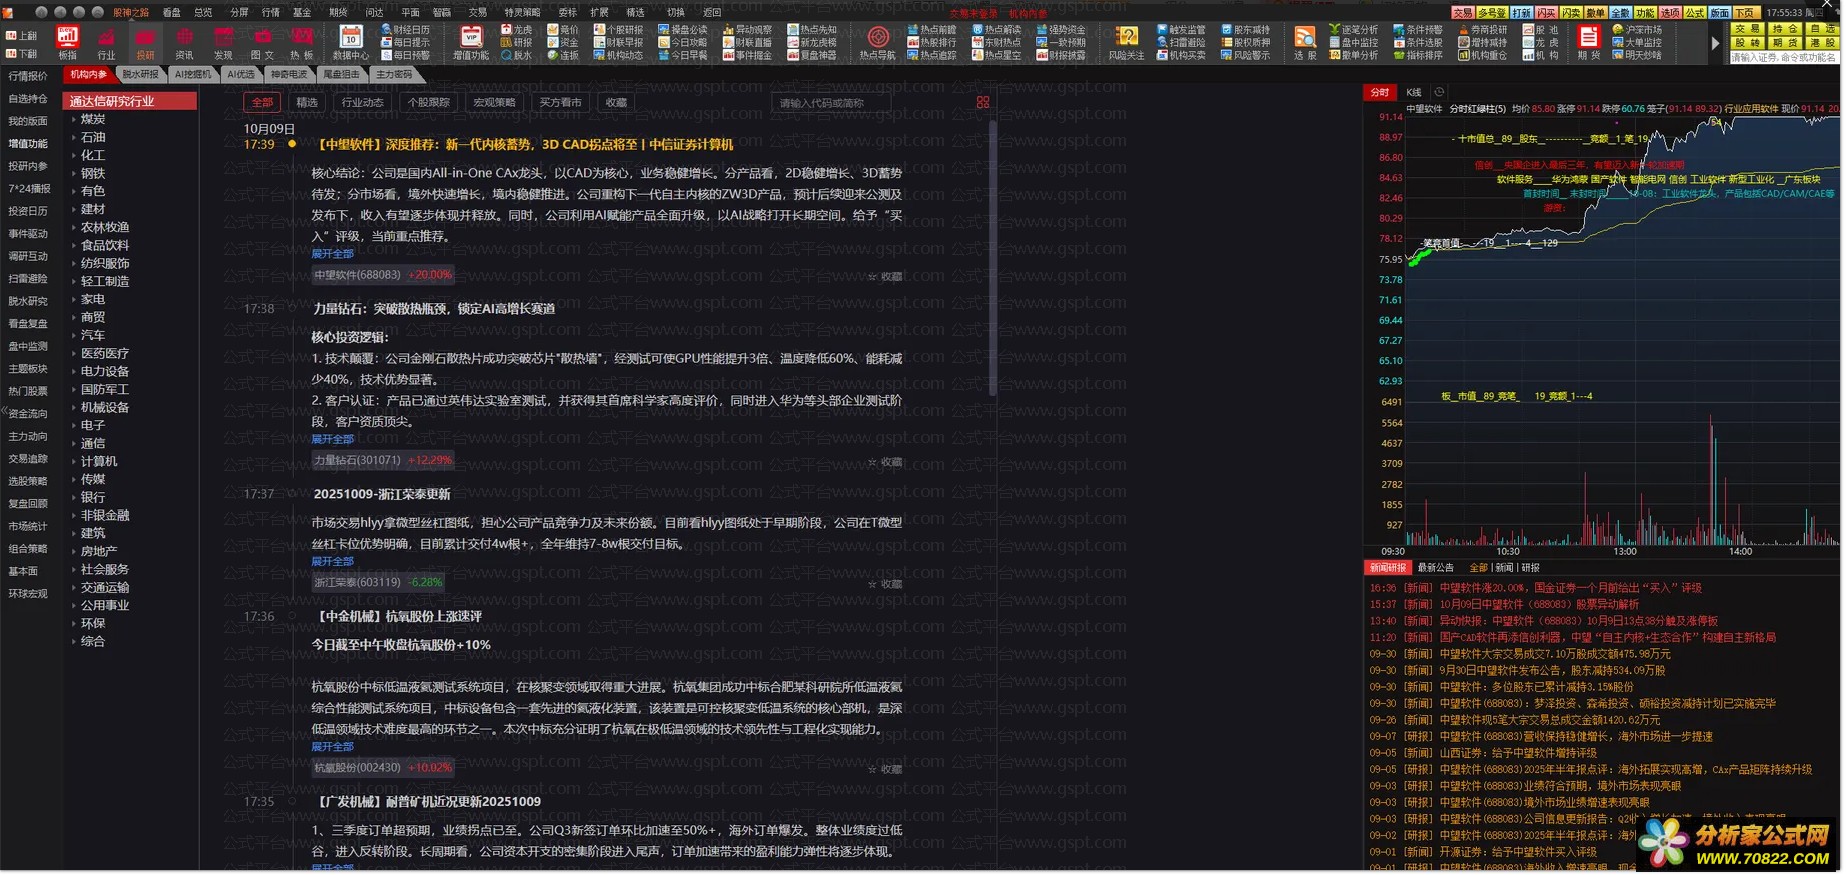Open news item 中望软件涨20.00%
The width and height of the screenshot is (1846, 875).
[x=1570, y=588]
